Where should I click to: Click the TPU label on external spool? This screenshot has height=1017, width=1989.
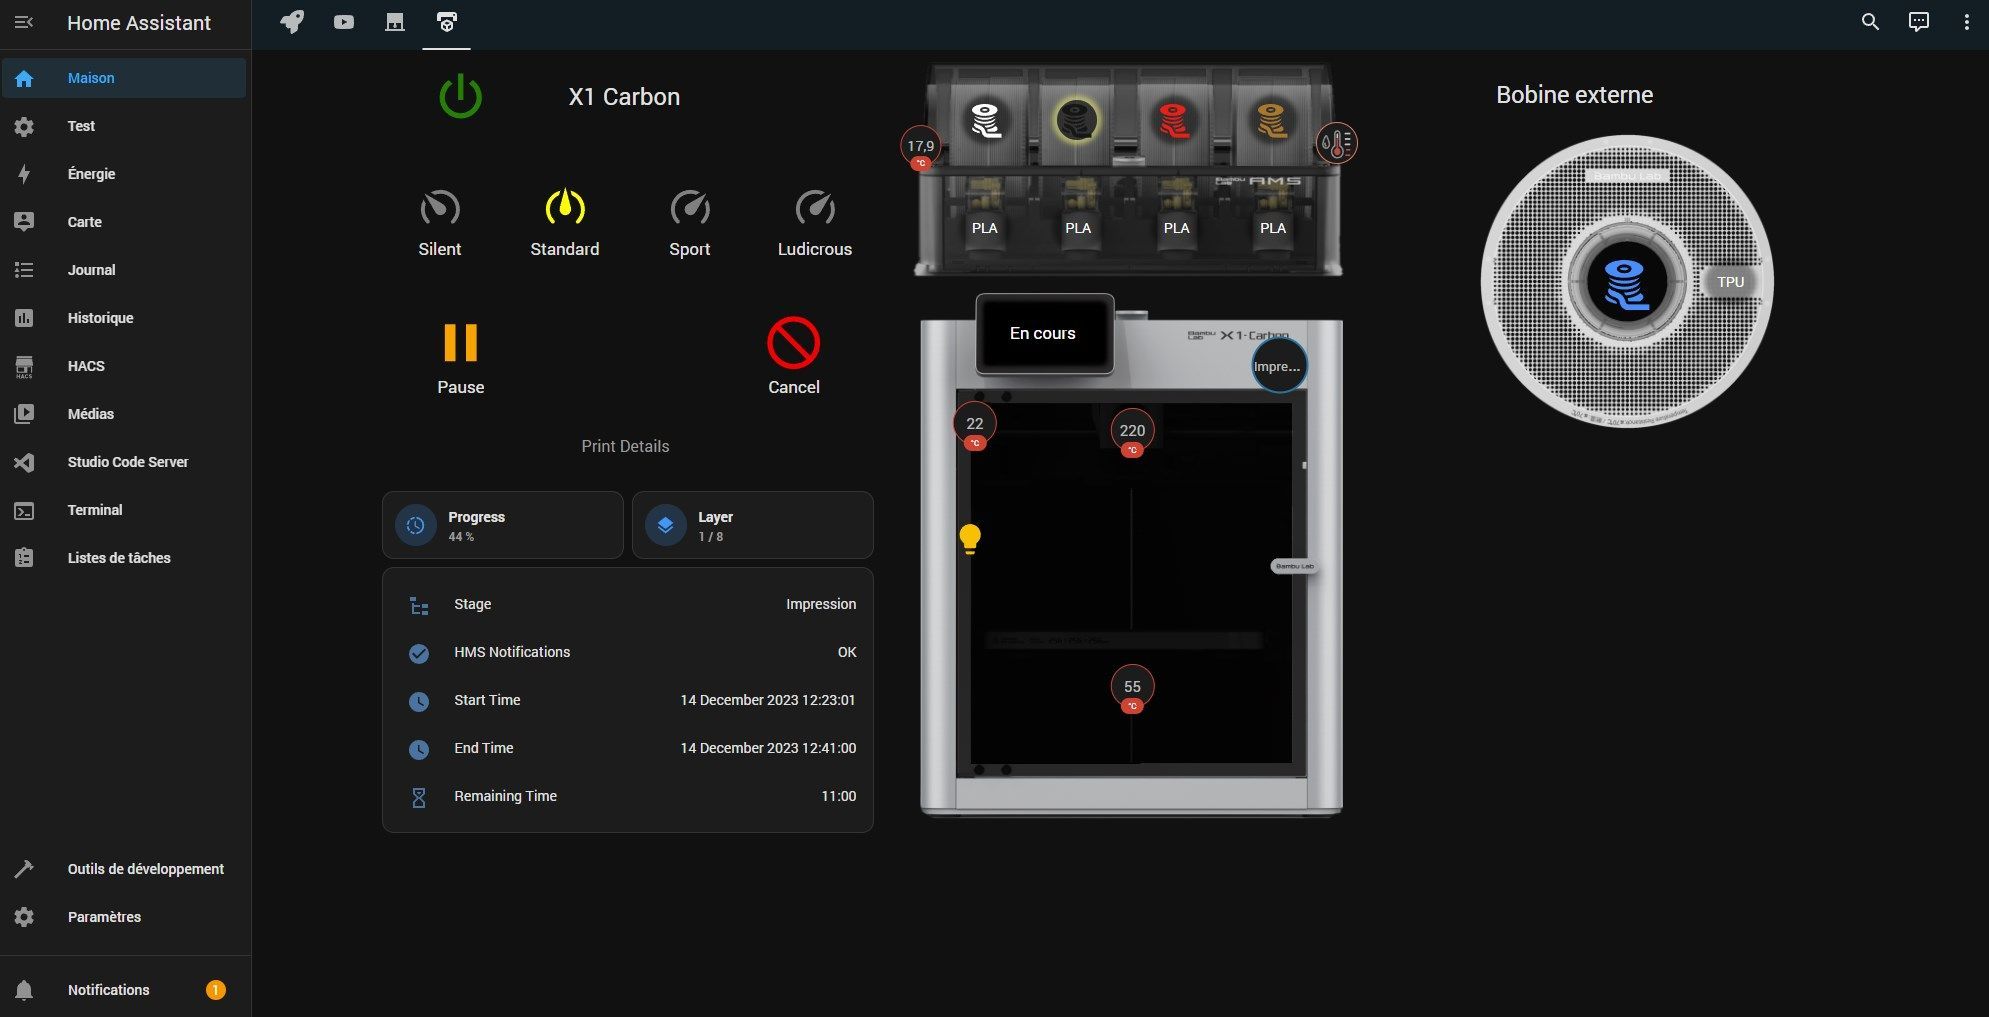pyautogui.click(x=1731, y=282)
